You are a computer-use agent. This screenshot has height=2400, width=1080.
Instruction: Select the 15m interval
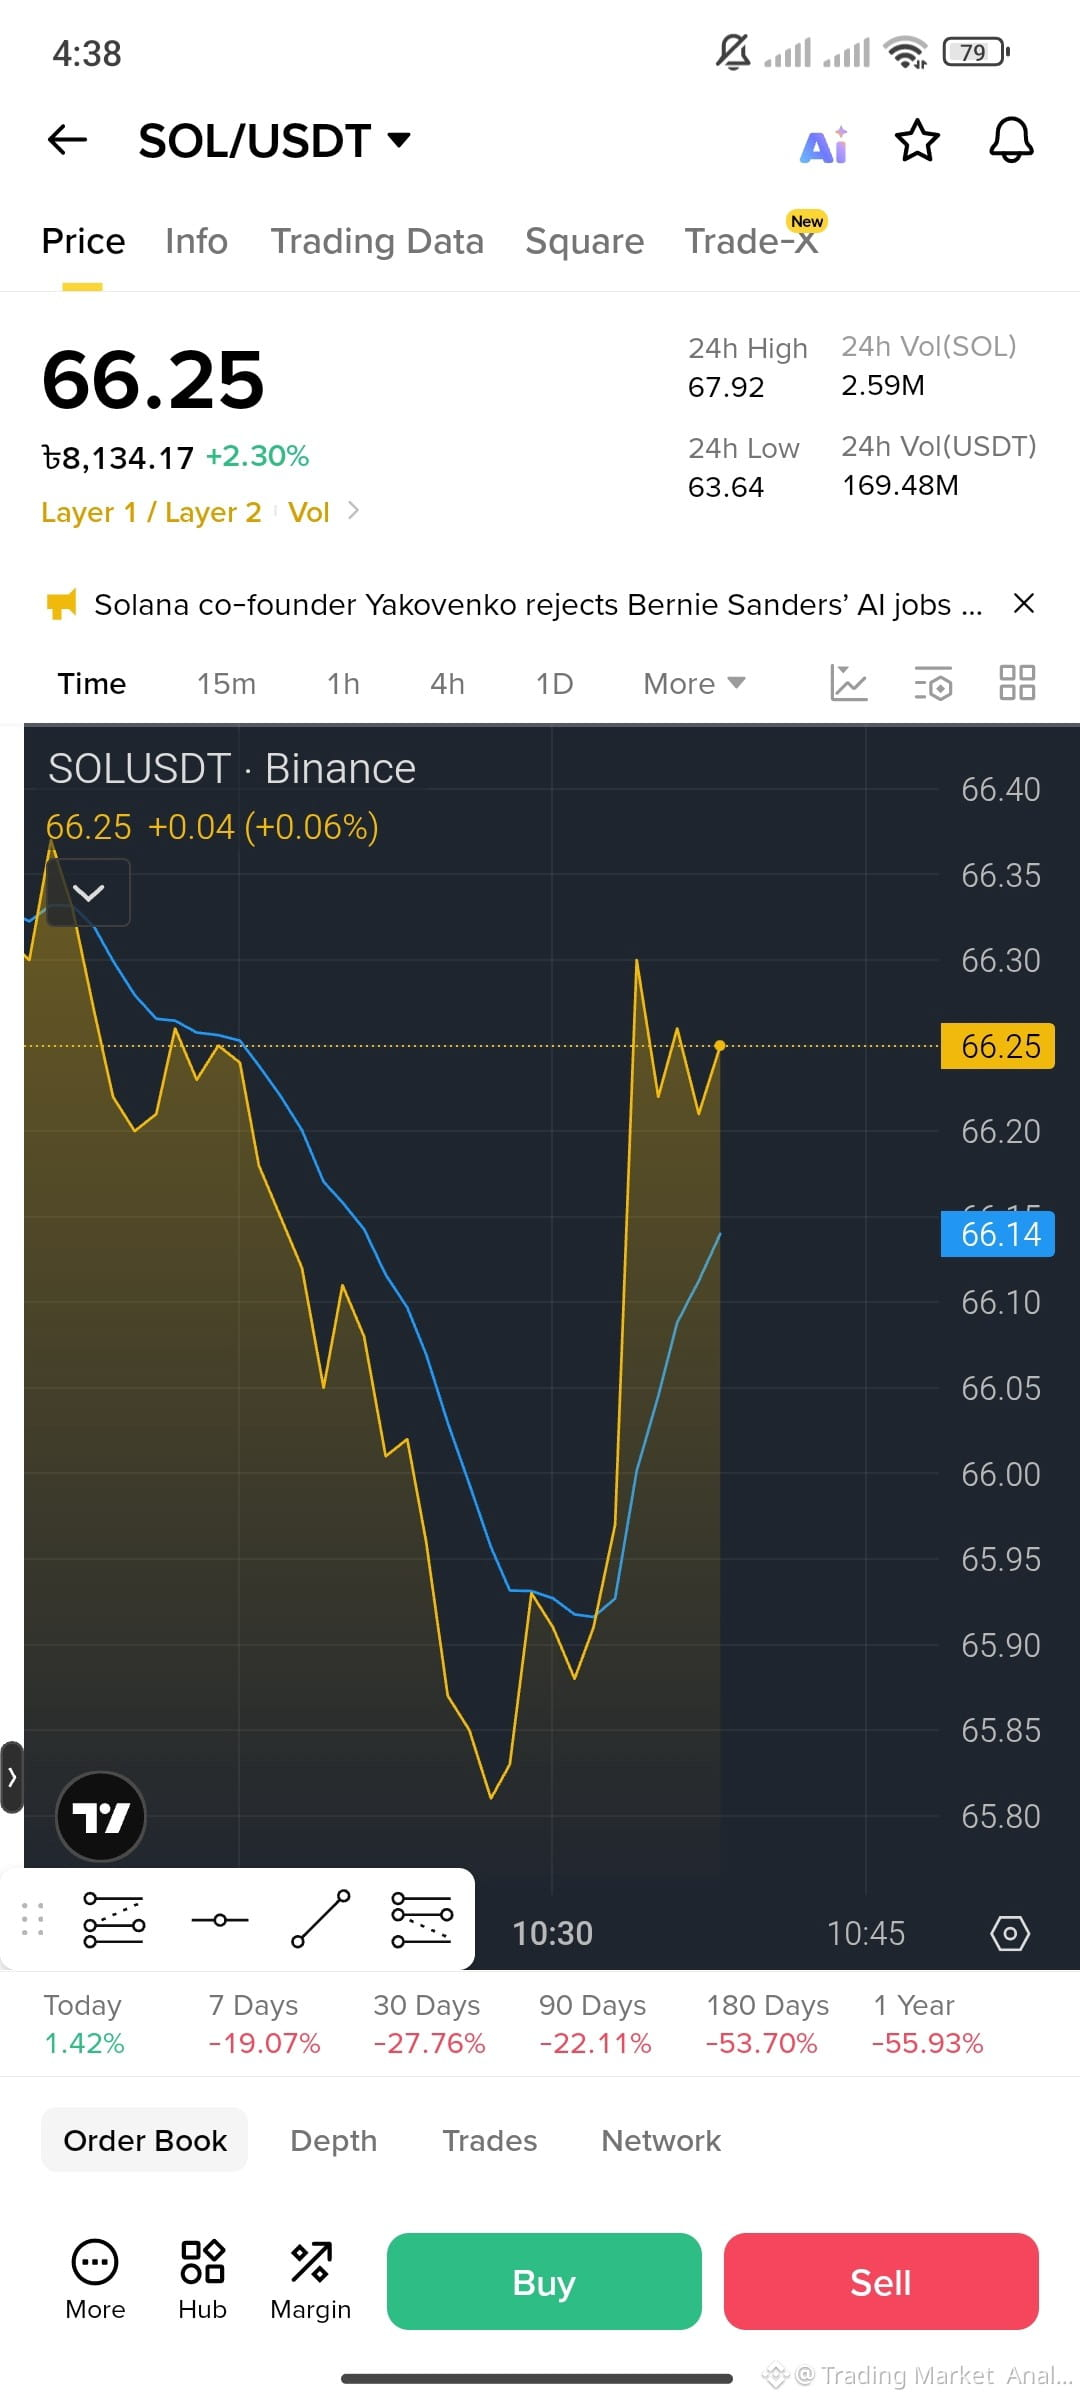[x=226, y=684]
